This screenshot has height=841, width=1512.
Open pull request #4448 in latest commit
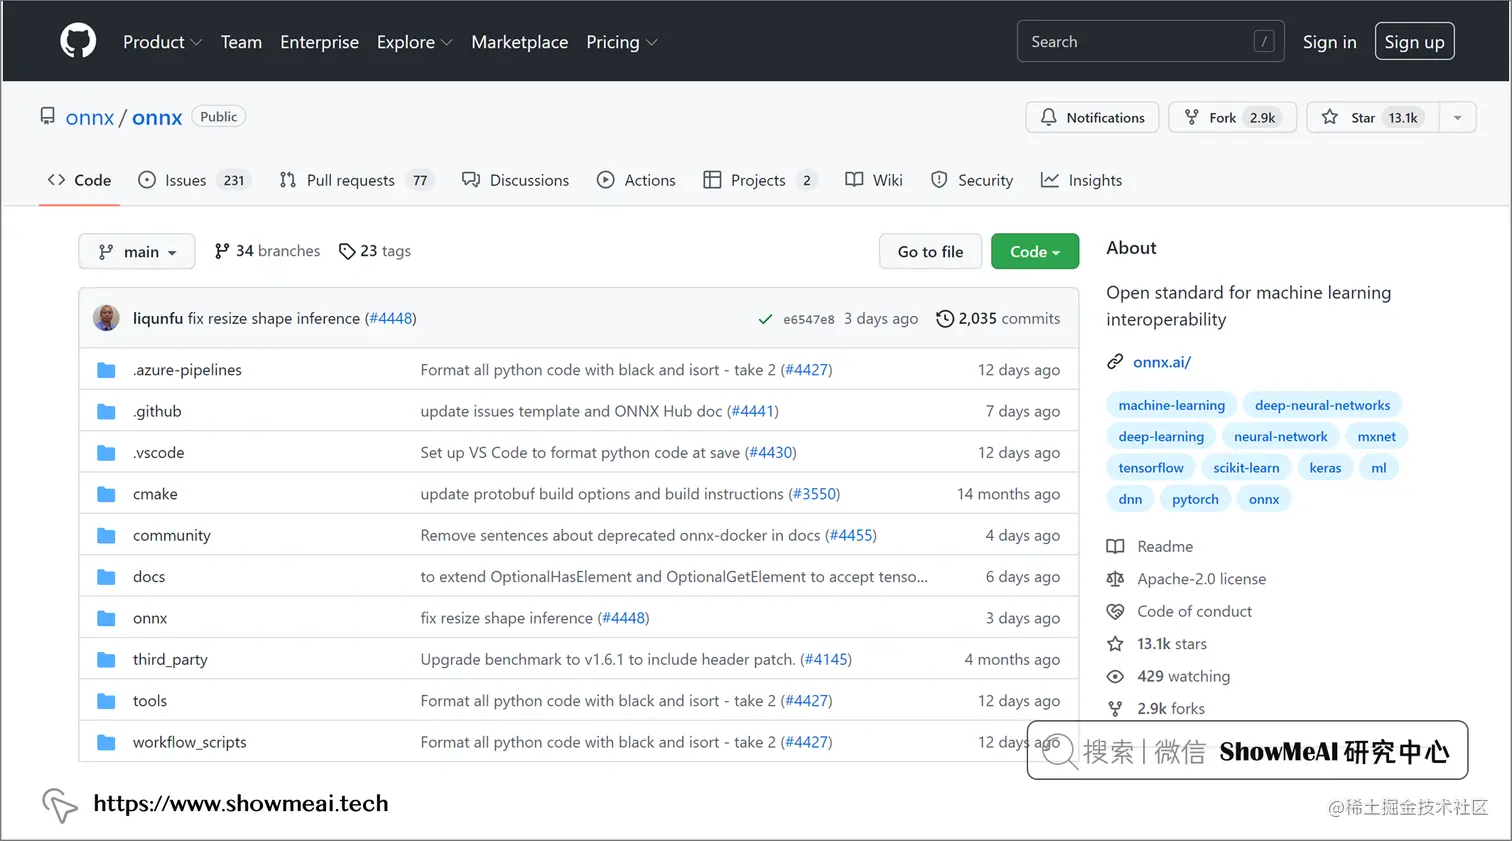(391, 319)
